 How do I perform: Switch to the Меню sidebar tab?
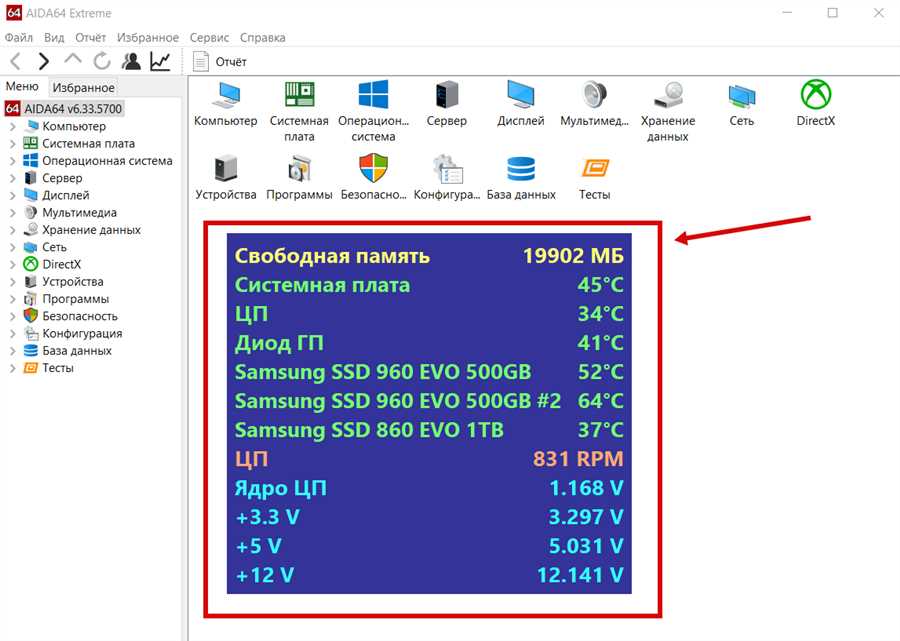pos(22,87)
